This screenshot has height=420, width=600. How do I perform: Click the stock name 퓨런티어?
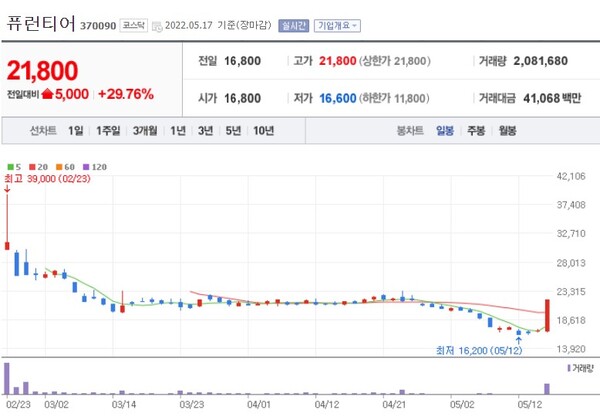[x=41, y=24]
